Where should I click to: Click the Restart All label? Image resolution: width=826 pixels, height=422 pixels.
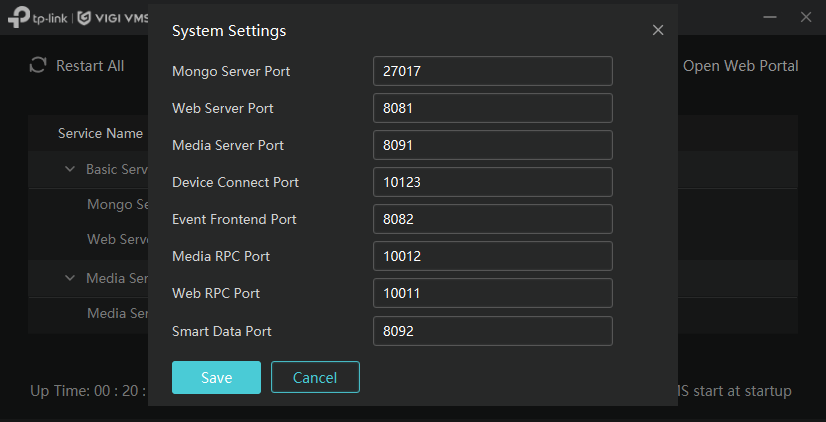pos(90,66)
